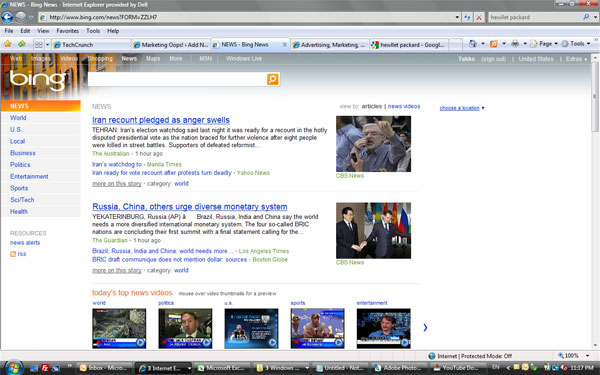Screen dimensions: 600x375
Task: Click Bing Maps navigation link
Action: click(x=153, y=59)
